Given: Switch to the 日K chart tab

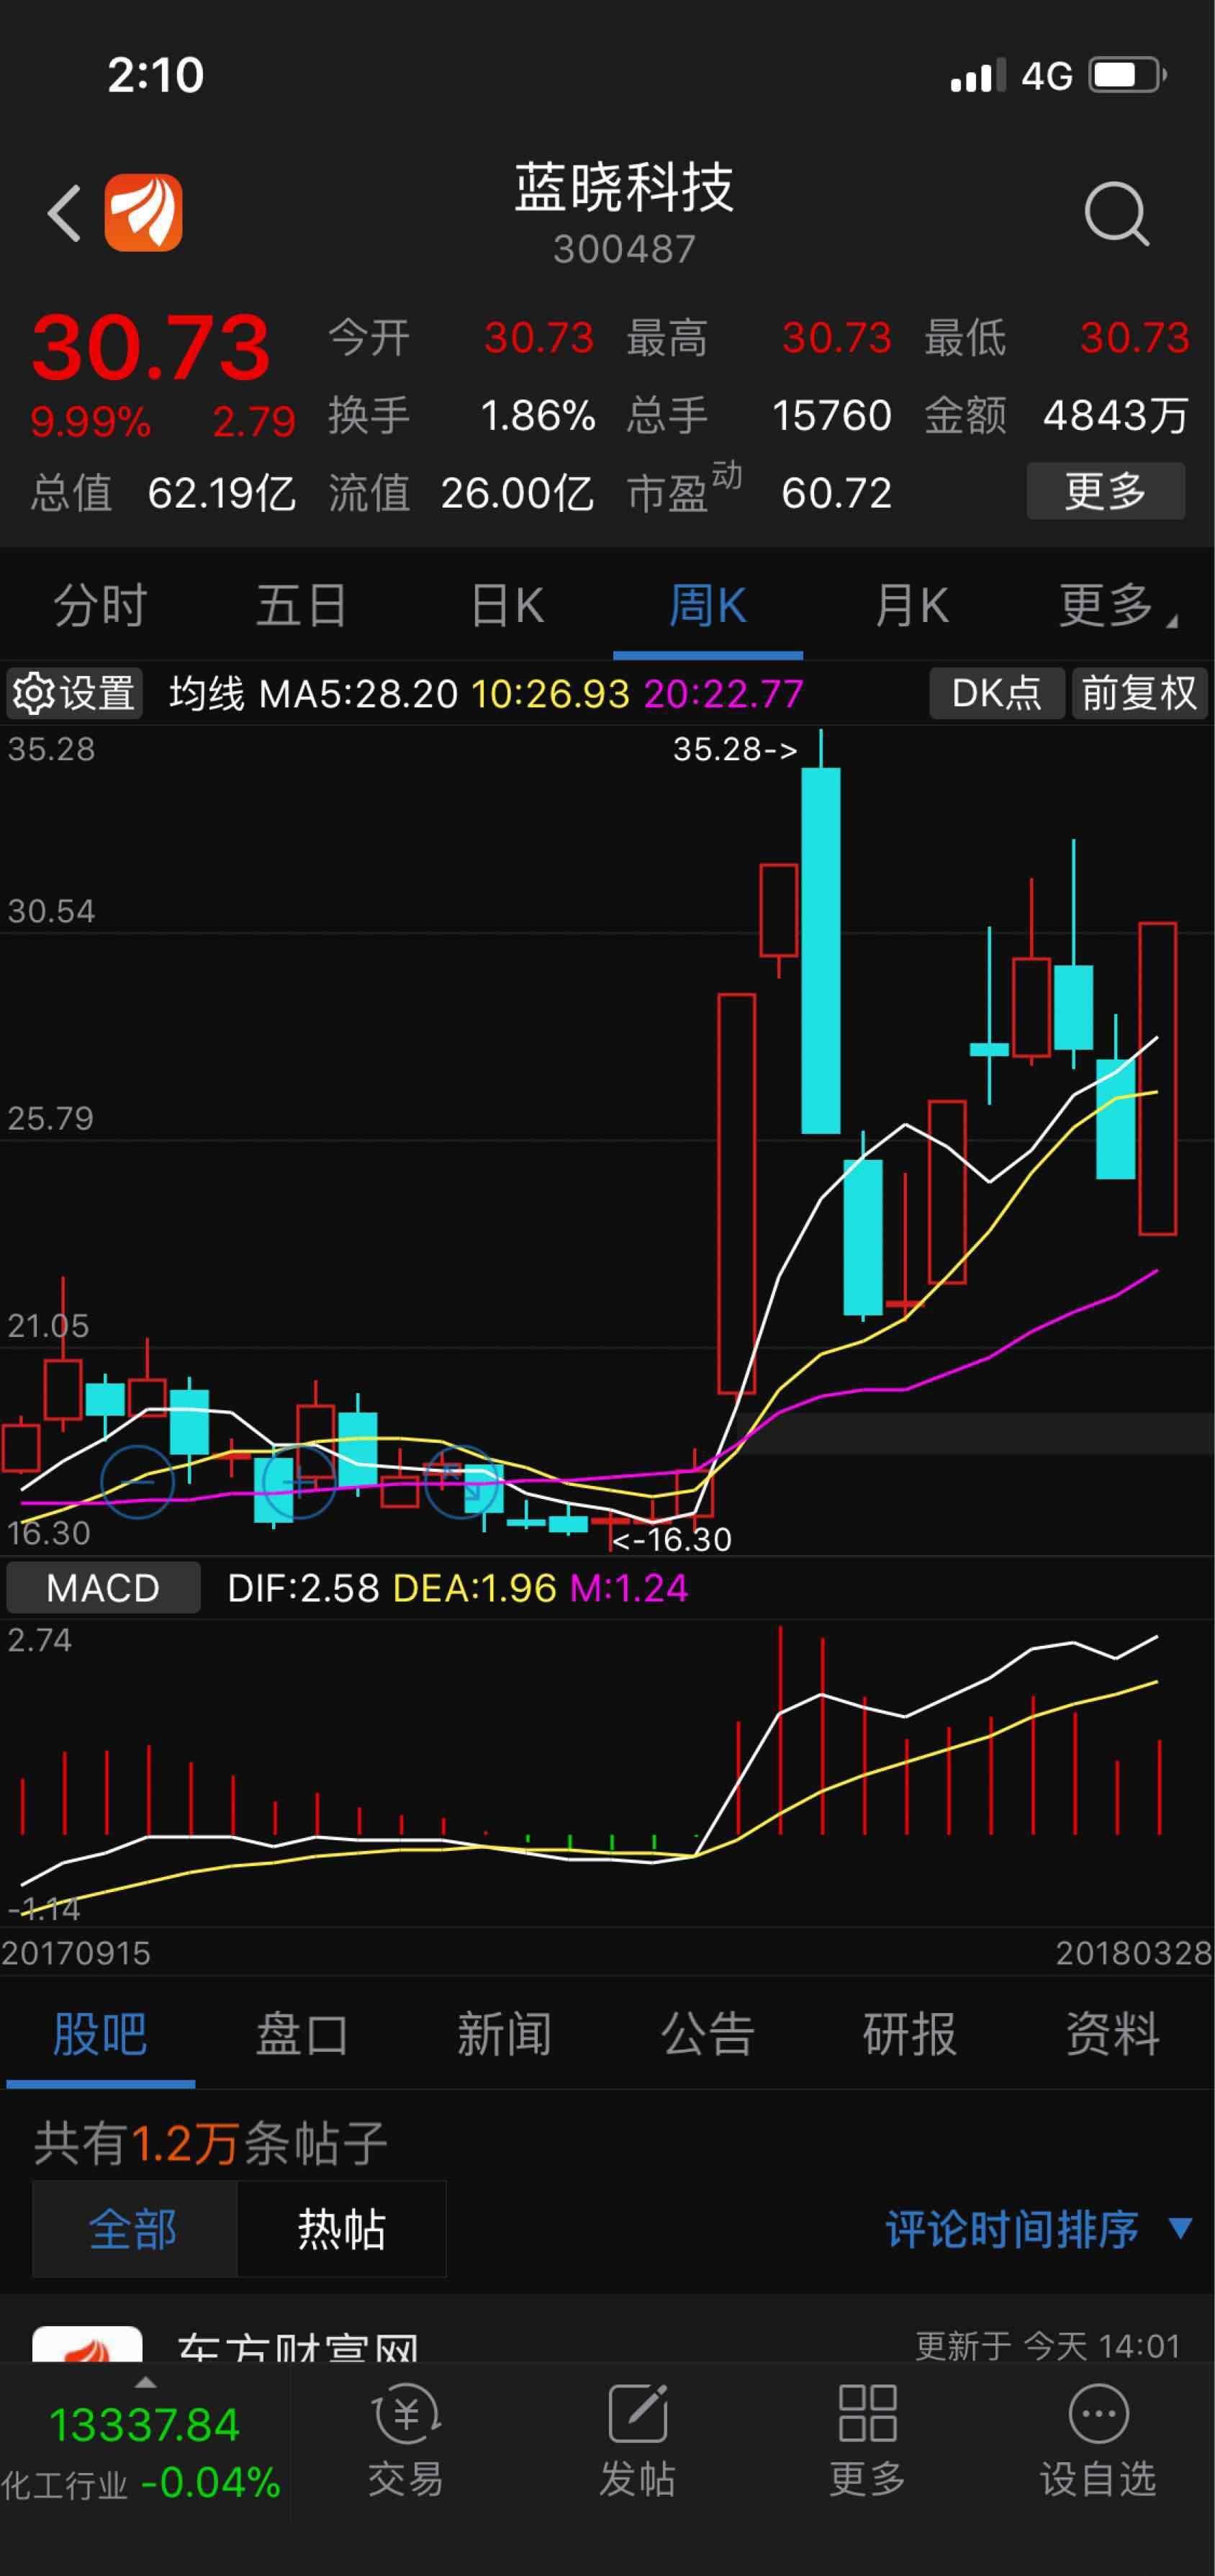Looking at the screenshot, I should [507, 606].
